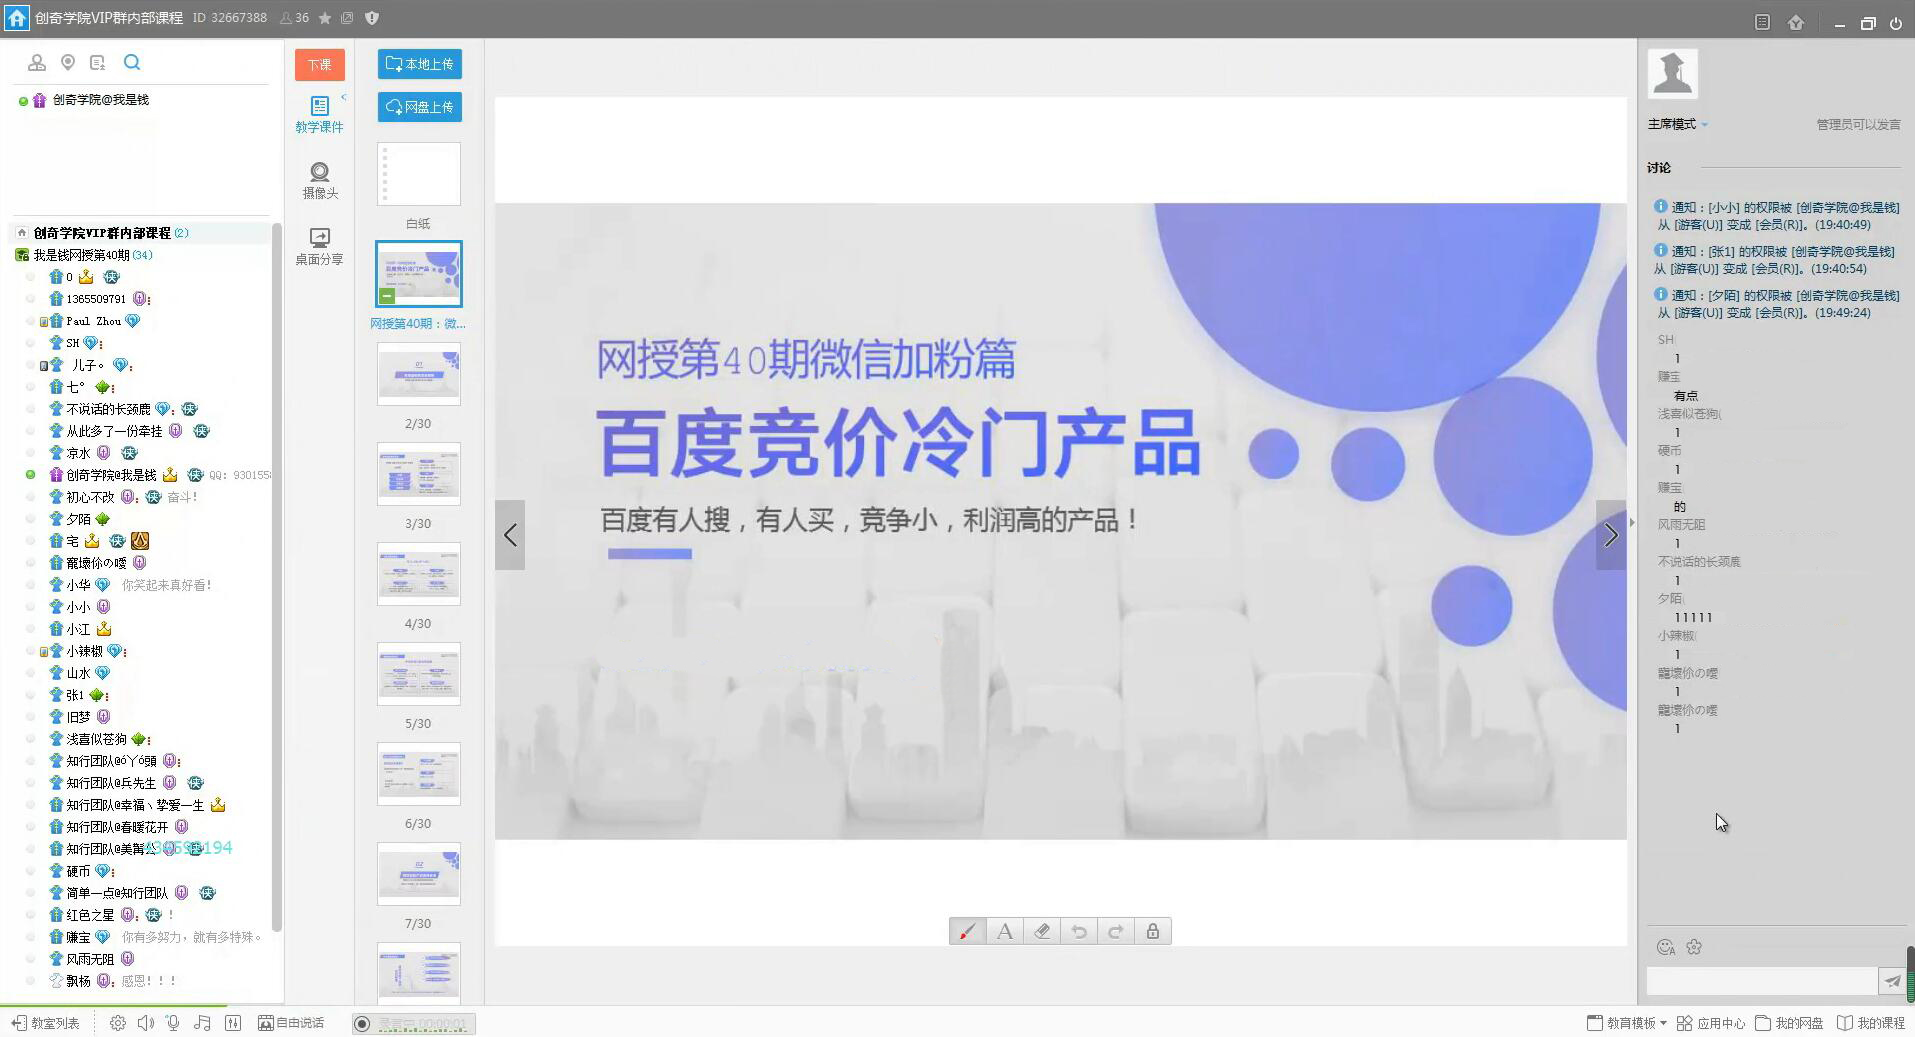
Task: Click the recording indicator button
Action: pyautogui.click(x=362, y=1023)
